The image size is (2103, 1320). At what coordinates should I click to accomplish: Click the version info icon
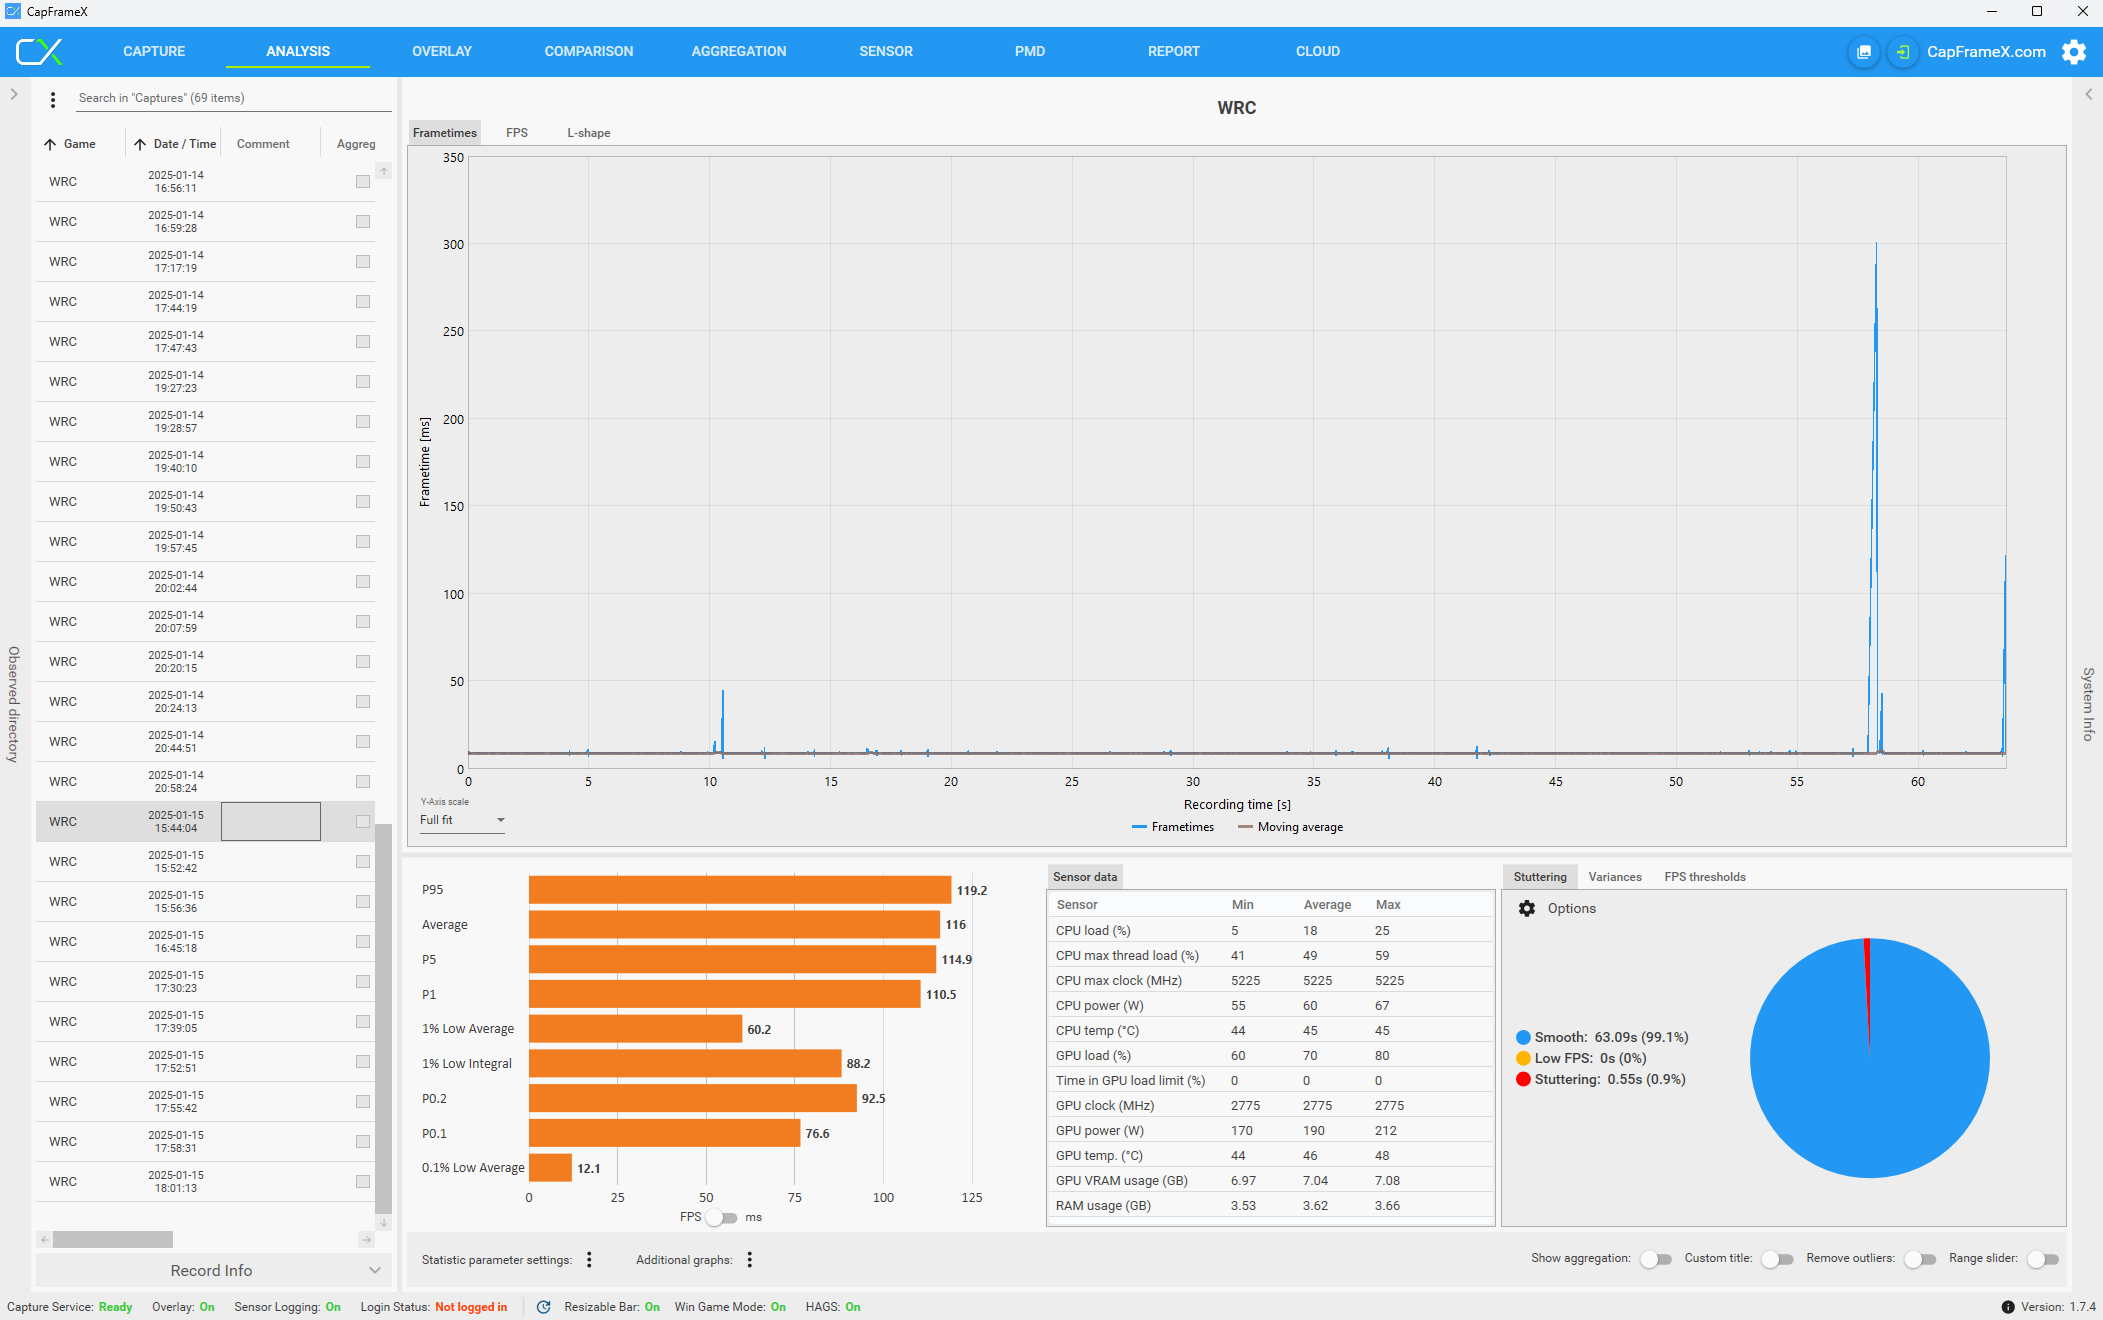click(x=2007, y=1307)
